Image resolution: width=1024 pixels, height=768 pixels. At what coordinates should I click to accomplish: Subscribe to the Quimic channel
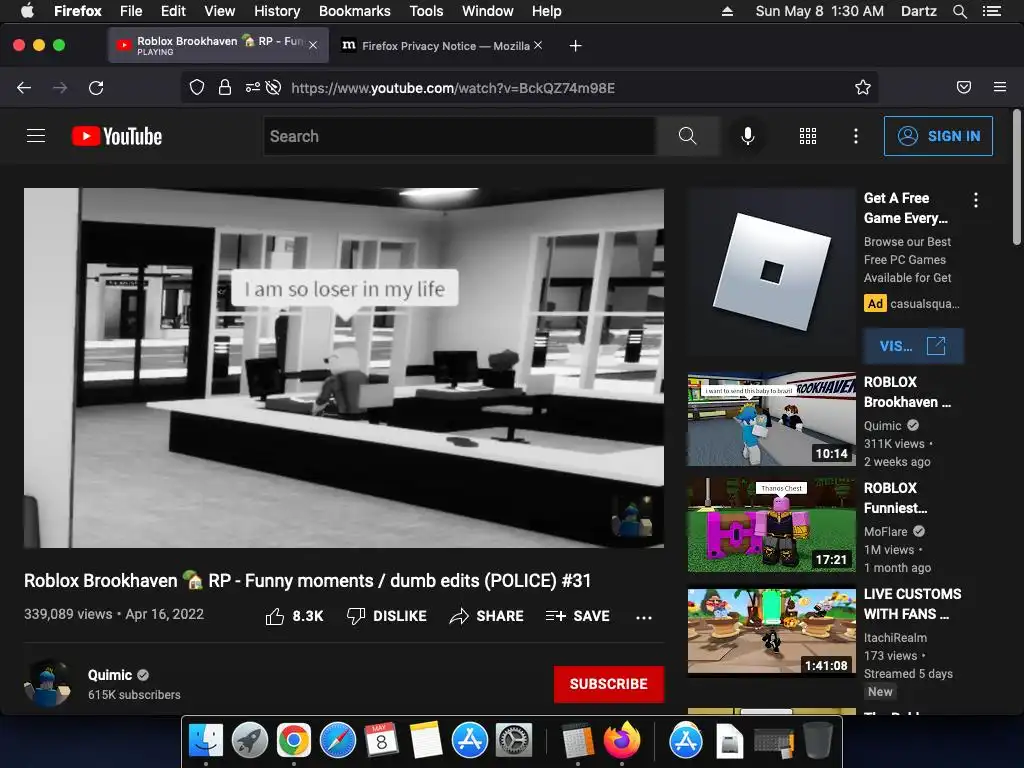point(609,684)
